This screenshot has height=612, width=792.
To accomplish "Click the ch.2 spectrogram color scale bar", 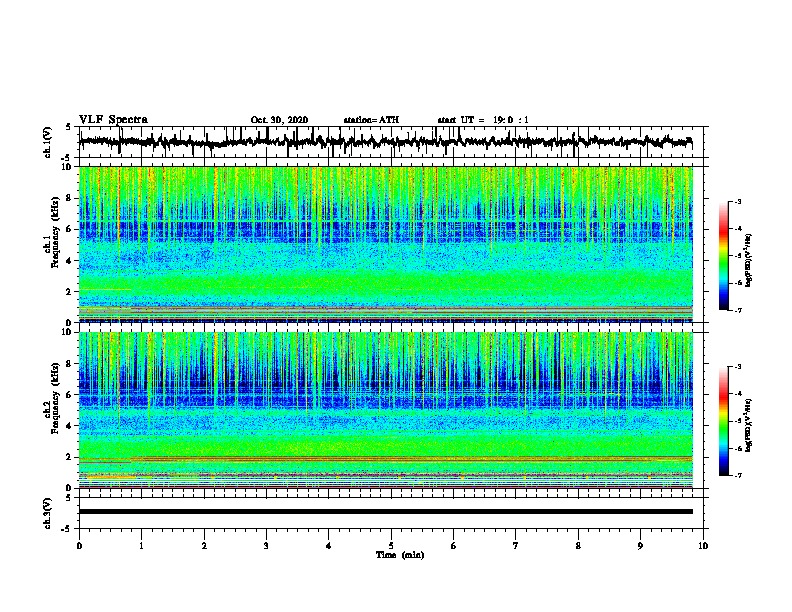I will point(724,421).
